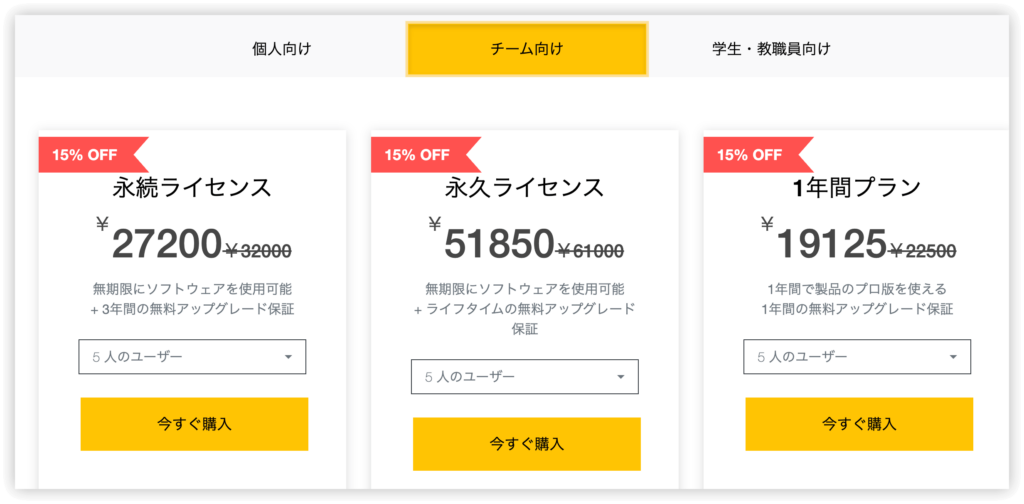The image size is (1024, 504).
Task: Click the 永久ライセンス heading
Action: 525,187
